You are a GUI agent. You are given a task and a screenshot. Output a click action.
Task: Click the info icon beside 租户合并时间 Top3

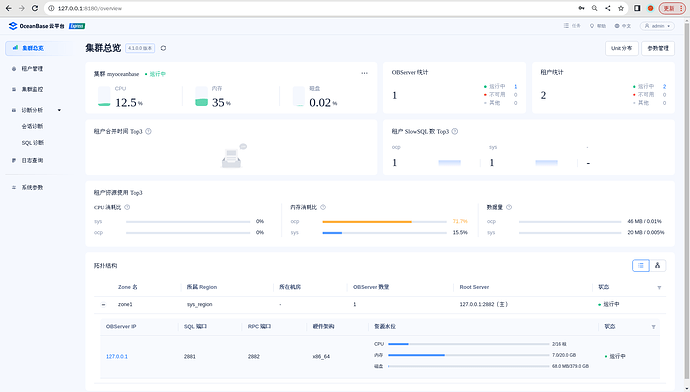pos(148,131)
